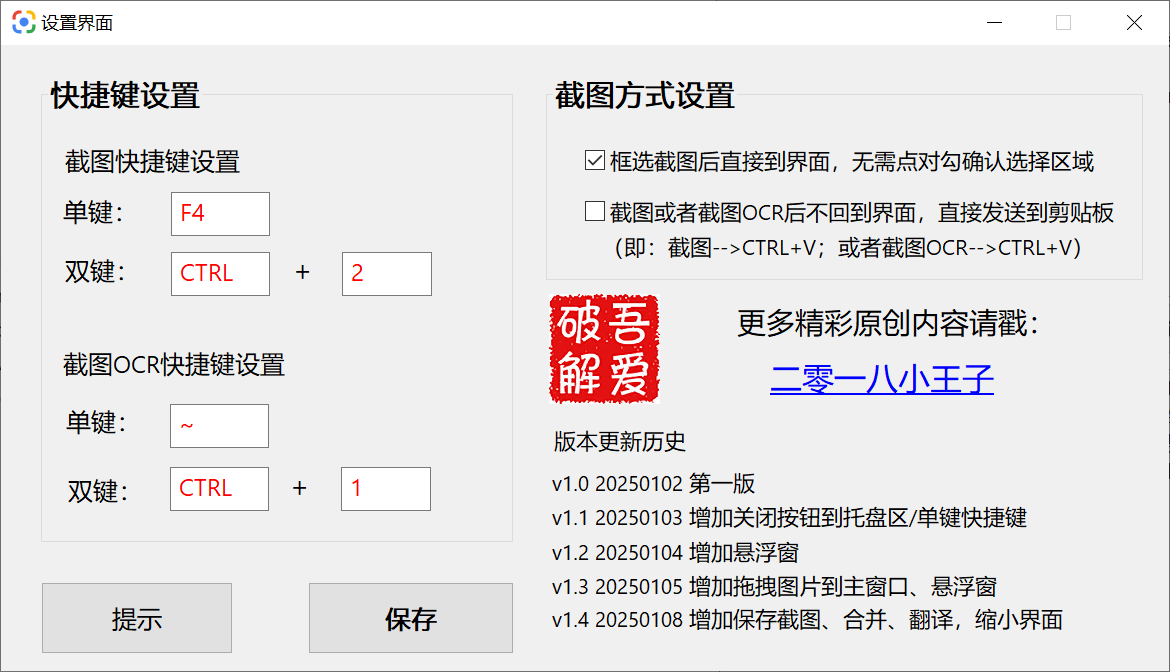Select the OCR second key field showing 1

click(x=386, y=489)
